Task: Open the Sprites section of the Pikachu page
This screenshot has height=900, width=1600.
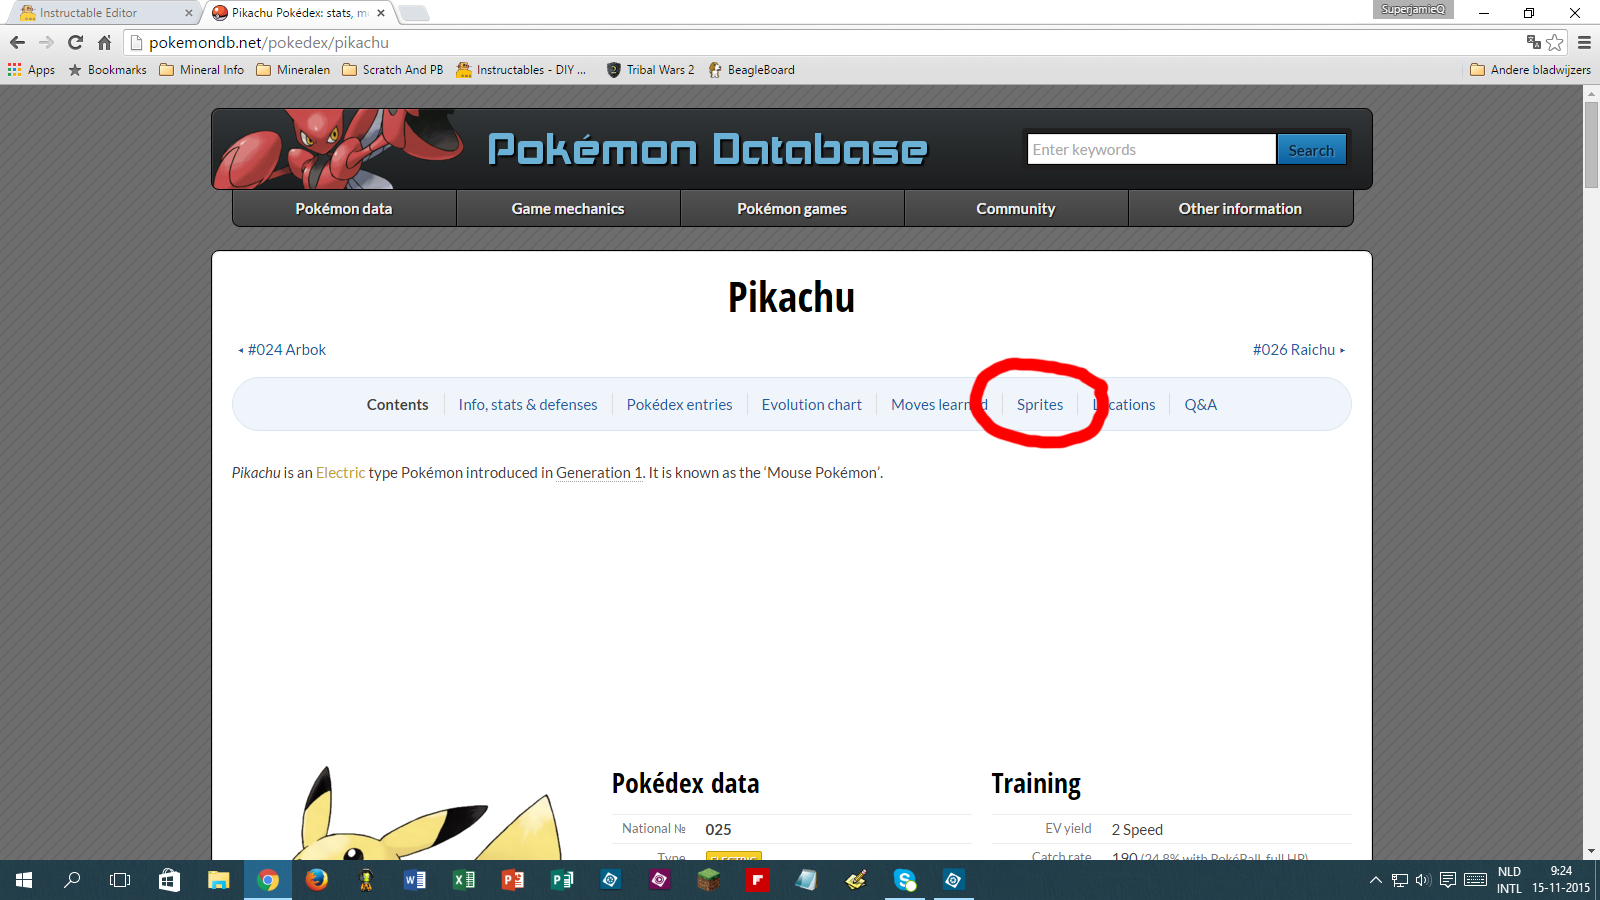Action: pyautogui.click(x=1040, y=404)
